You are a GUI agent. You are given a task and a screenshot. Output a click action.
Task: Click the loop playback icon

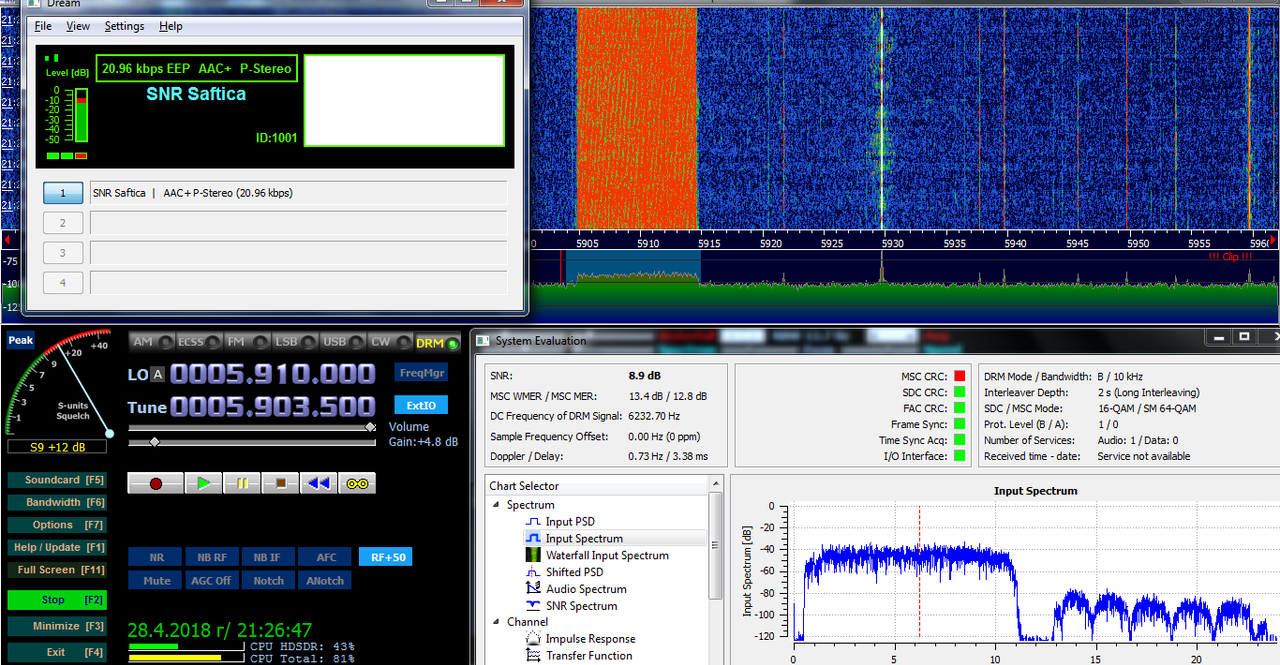[357, 483]
